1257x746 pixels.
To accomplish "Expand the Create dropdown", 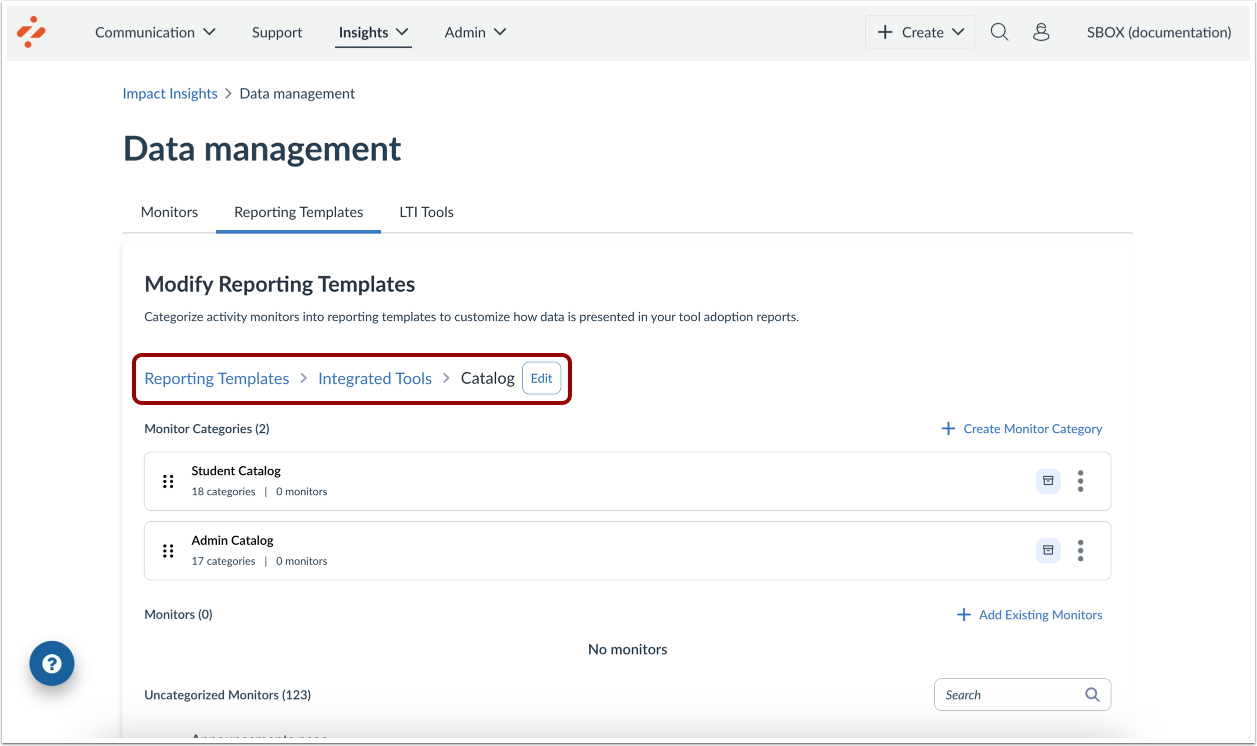I will click(918, 31).
